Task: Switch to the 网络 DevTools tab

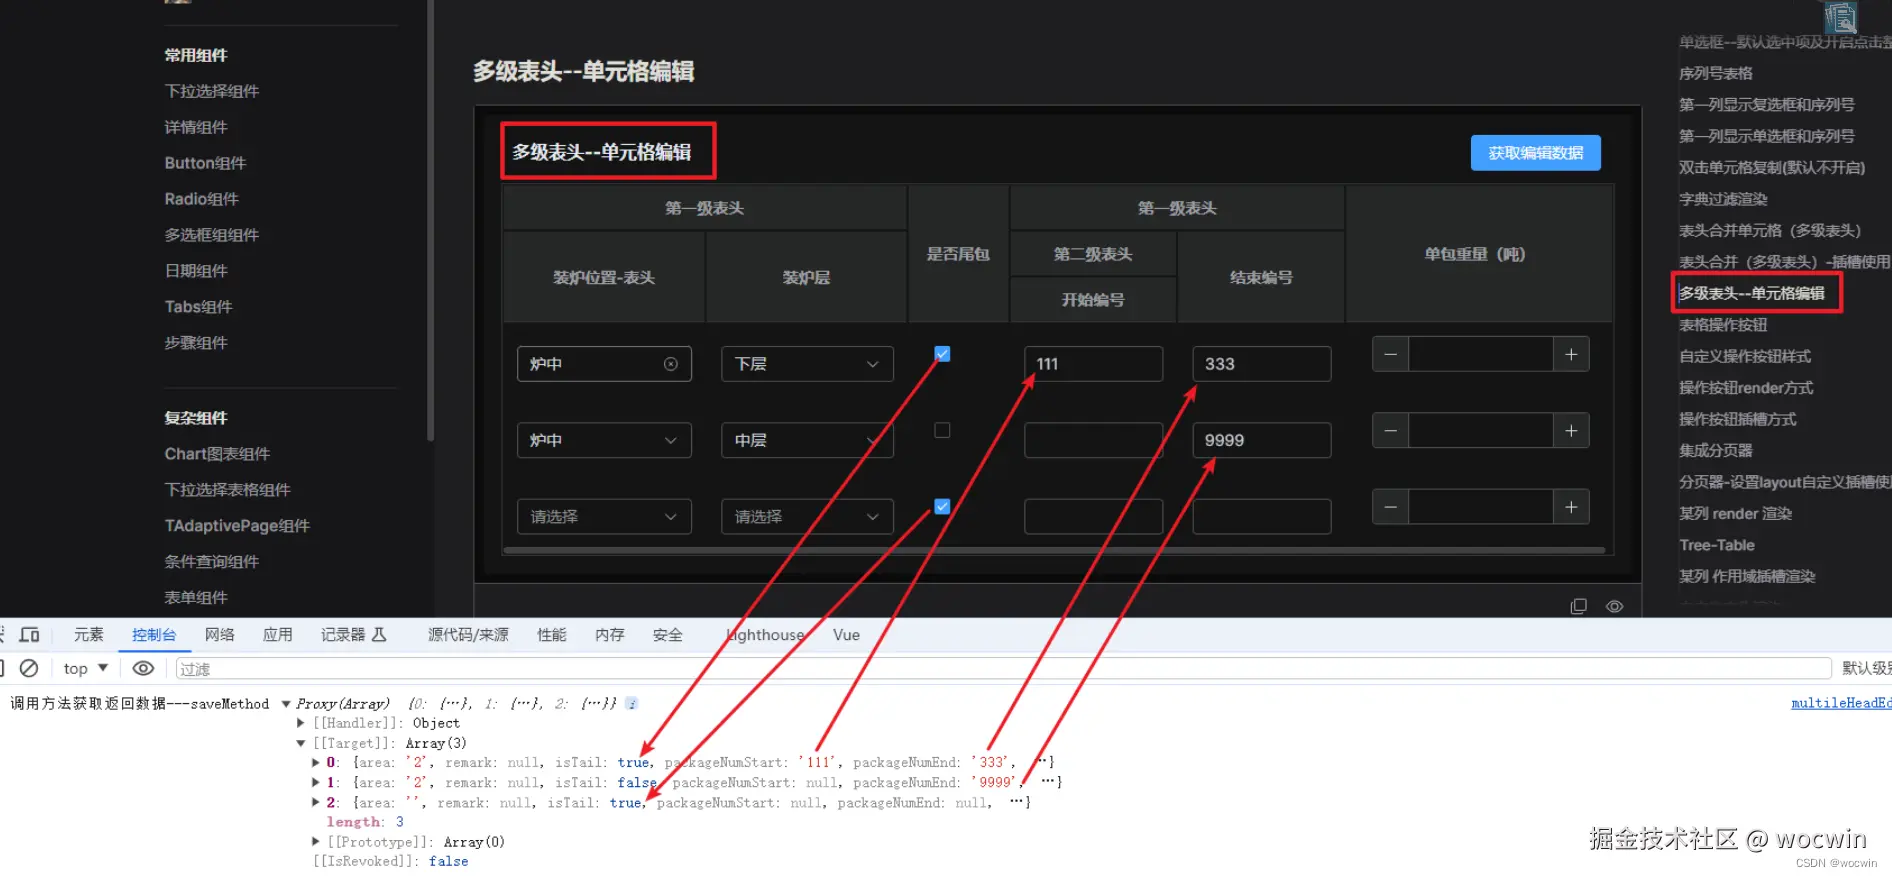Action: 220,635
